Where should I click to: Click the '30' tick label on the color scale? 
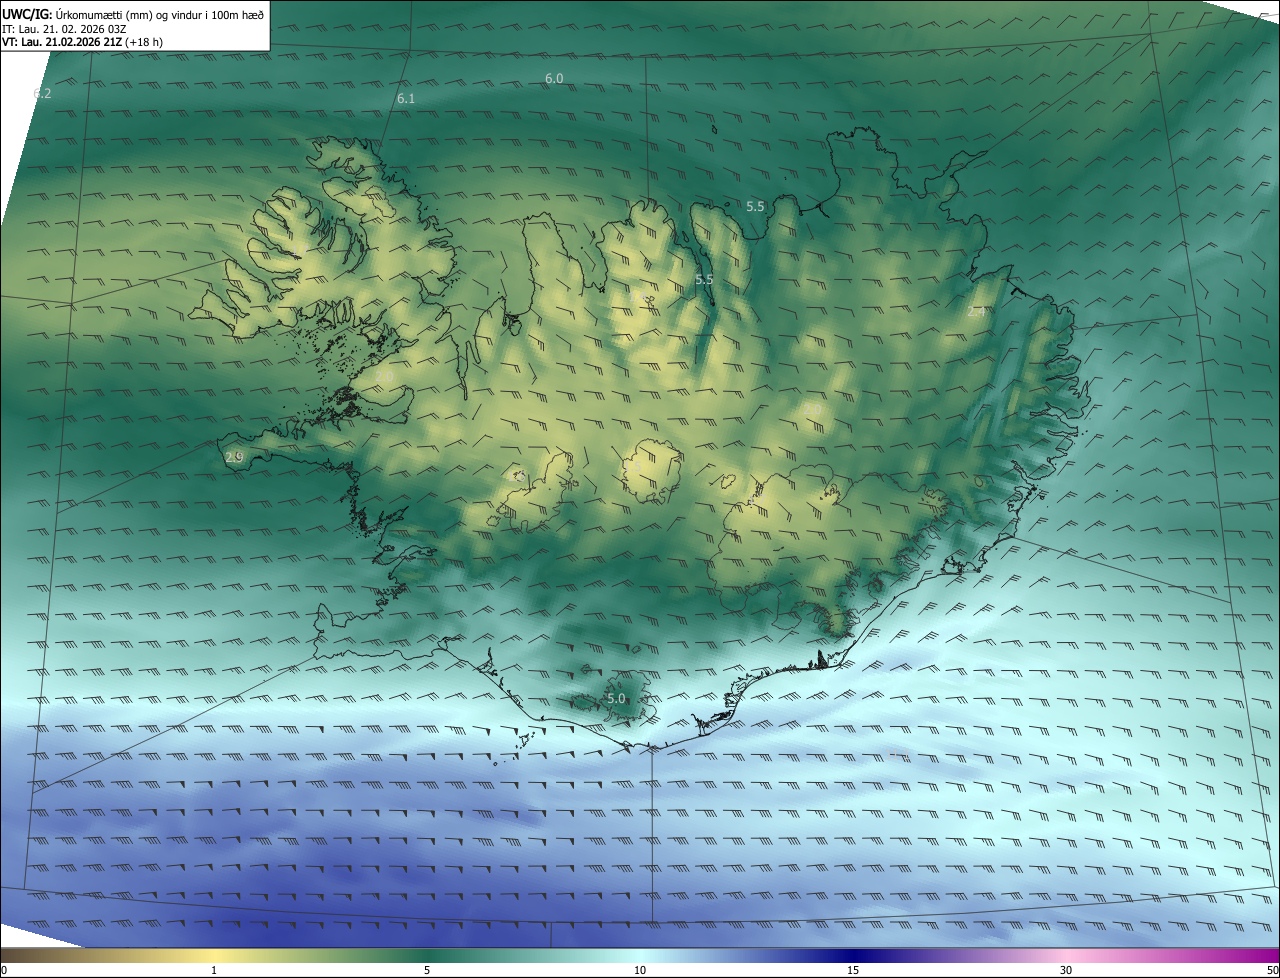tap(1066, 970)
